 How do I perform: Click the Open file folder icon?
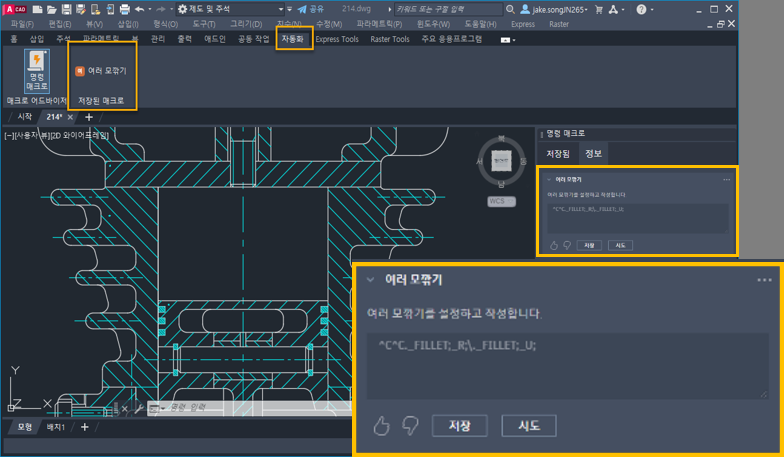[x=52, y=9]
